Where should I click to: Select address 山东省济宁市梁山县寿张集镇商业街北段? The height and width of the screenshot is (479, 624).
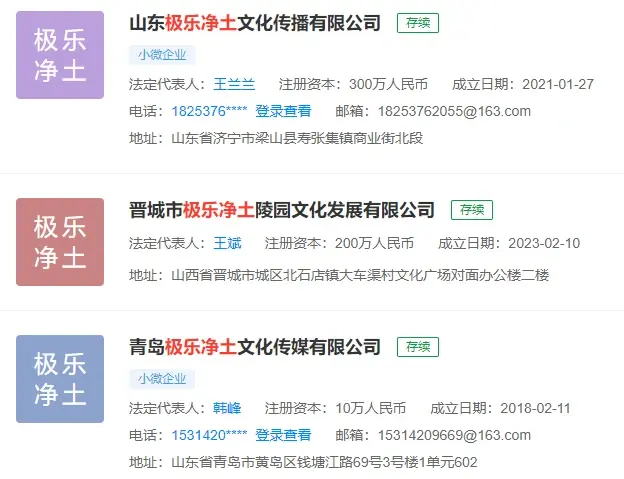point(297,138)
